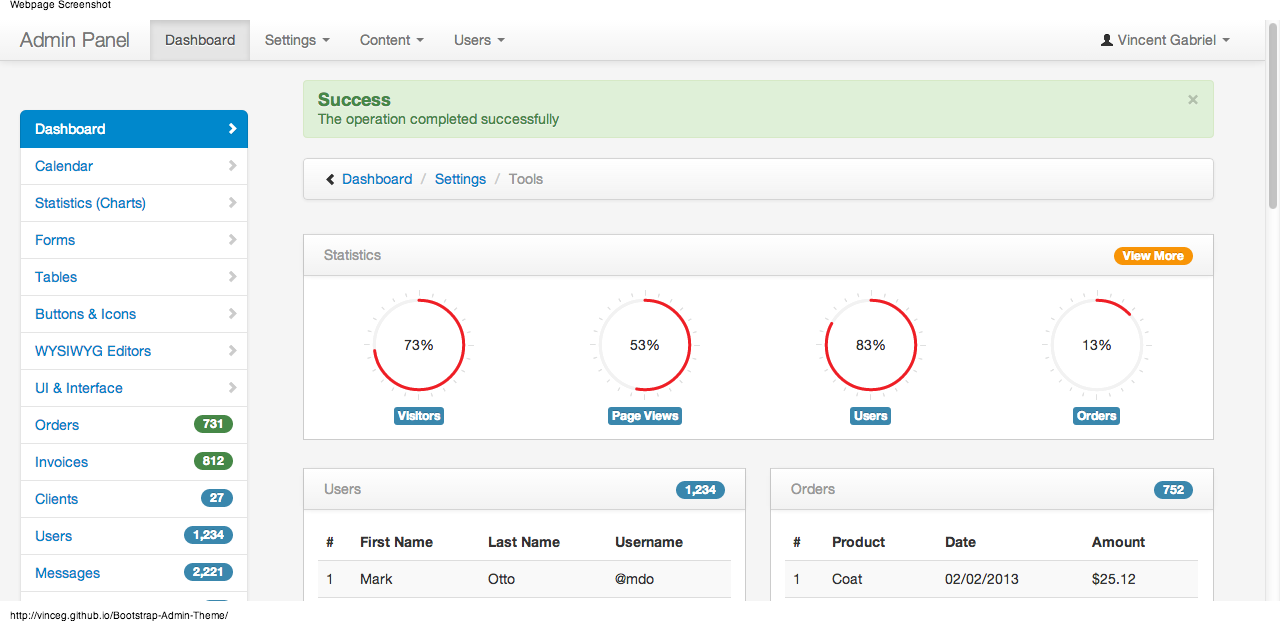The width and height of the screenshot is (1280, 621).
Task: Click the chevron next to Forms
Action: click(x=232, y=240)
